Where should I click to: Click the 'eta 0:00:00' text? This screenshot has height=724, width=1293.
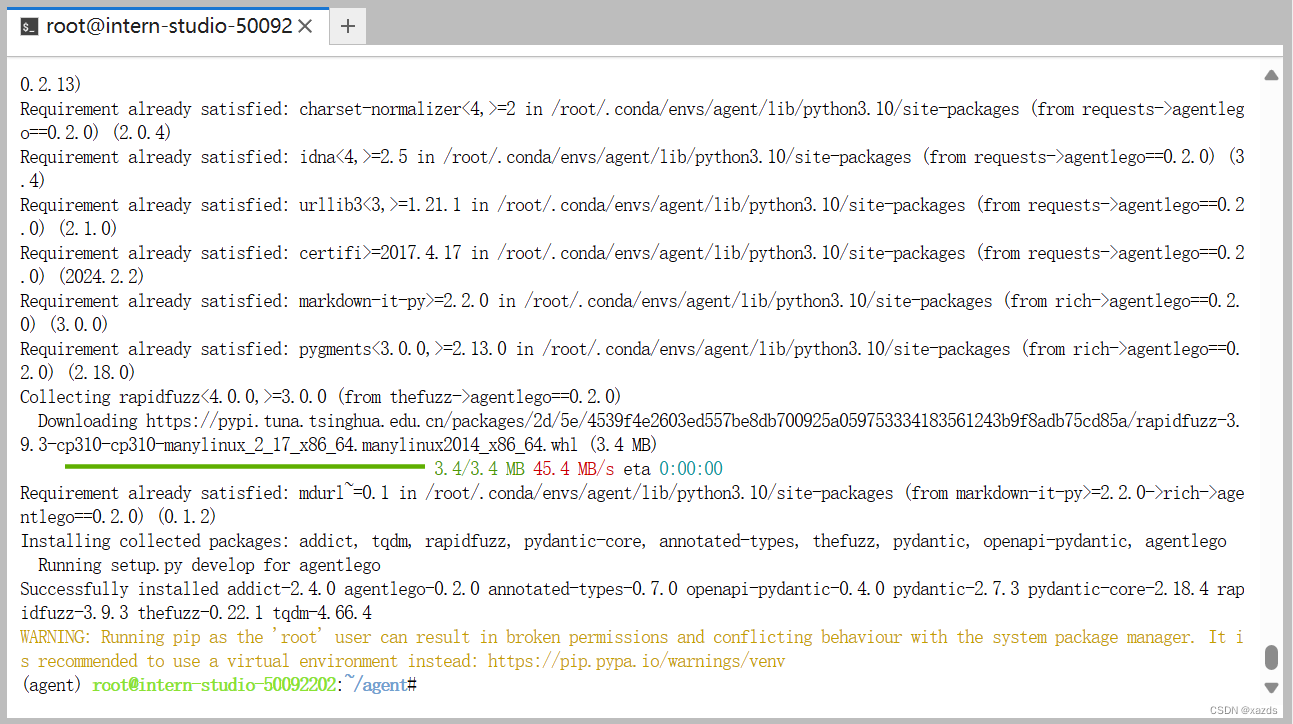(x=673, y=469)
